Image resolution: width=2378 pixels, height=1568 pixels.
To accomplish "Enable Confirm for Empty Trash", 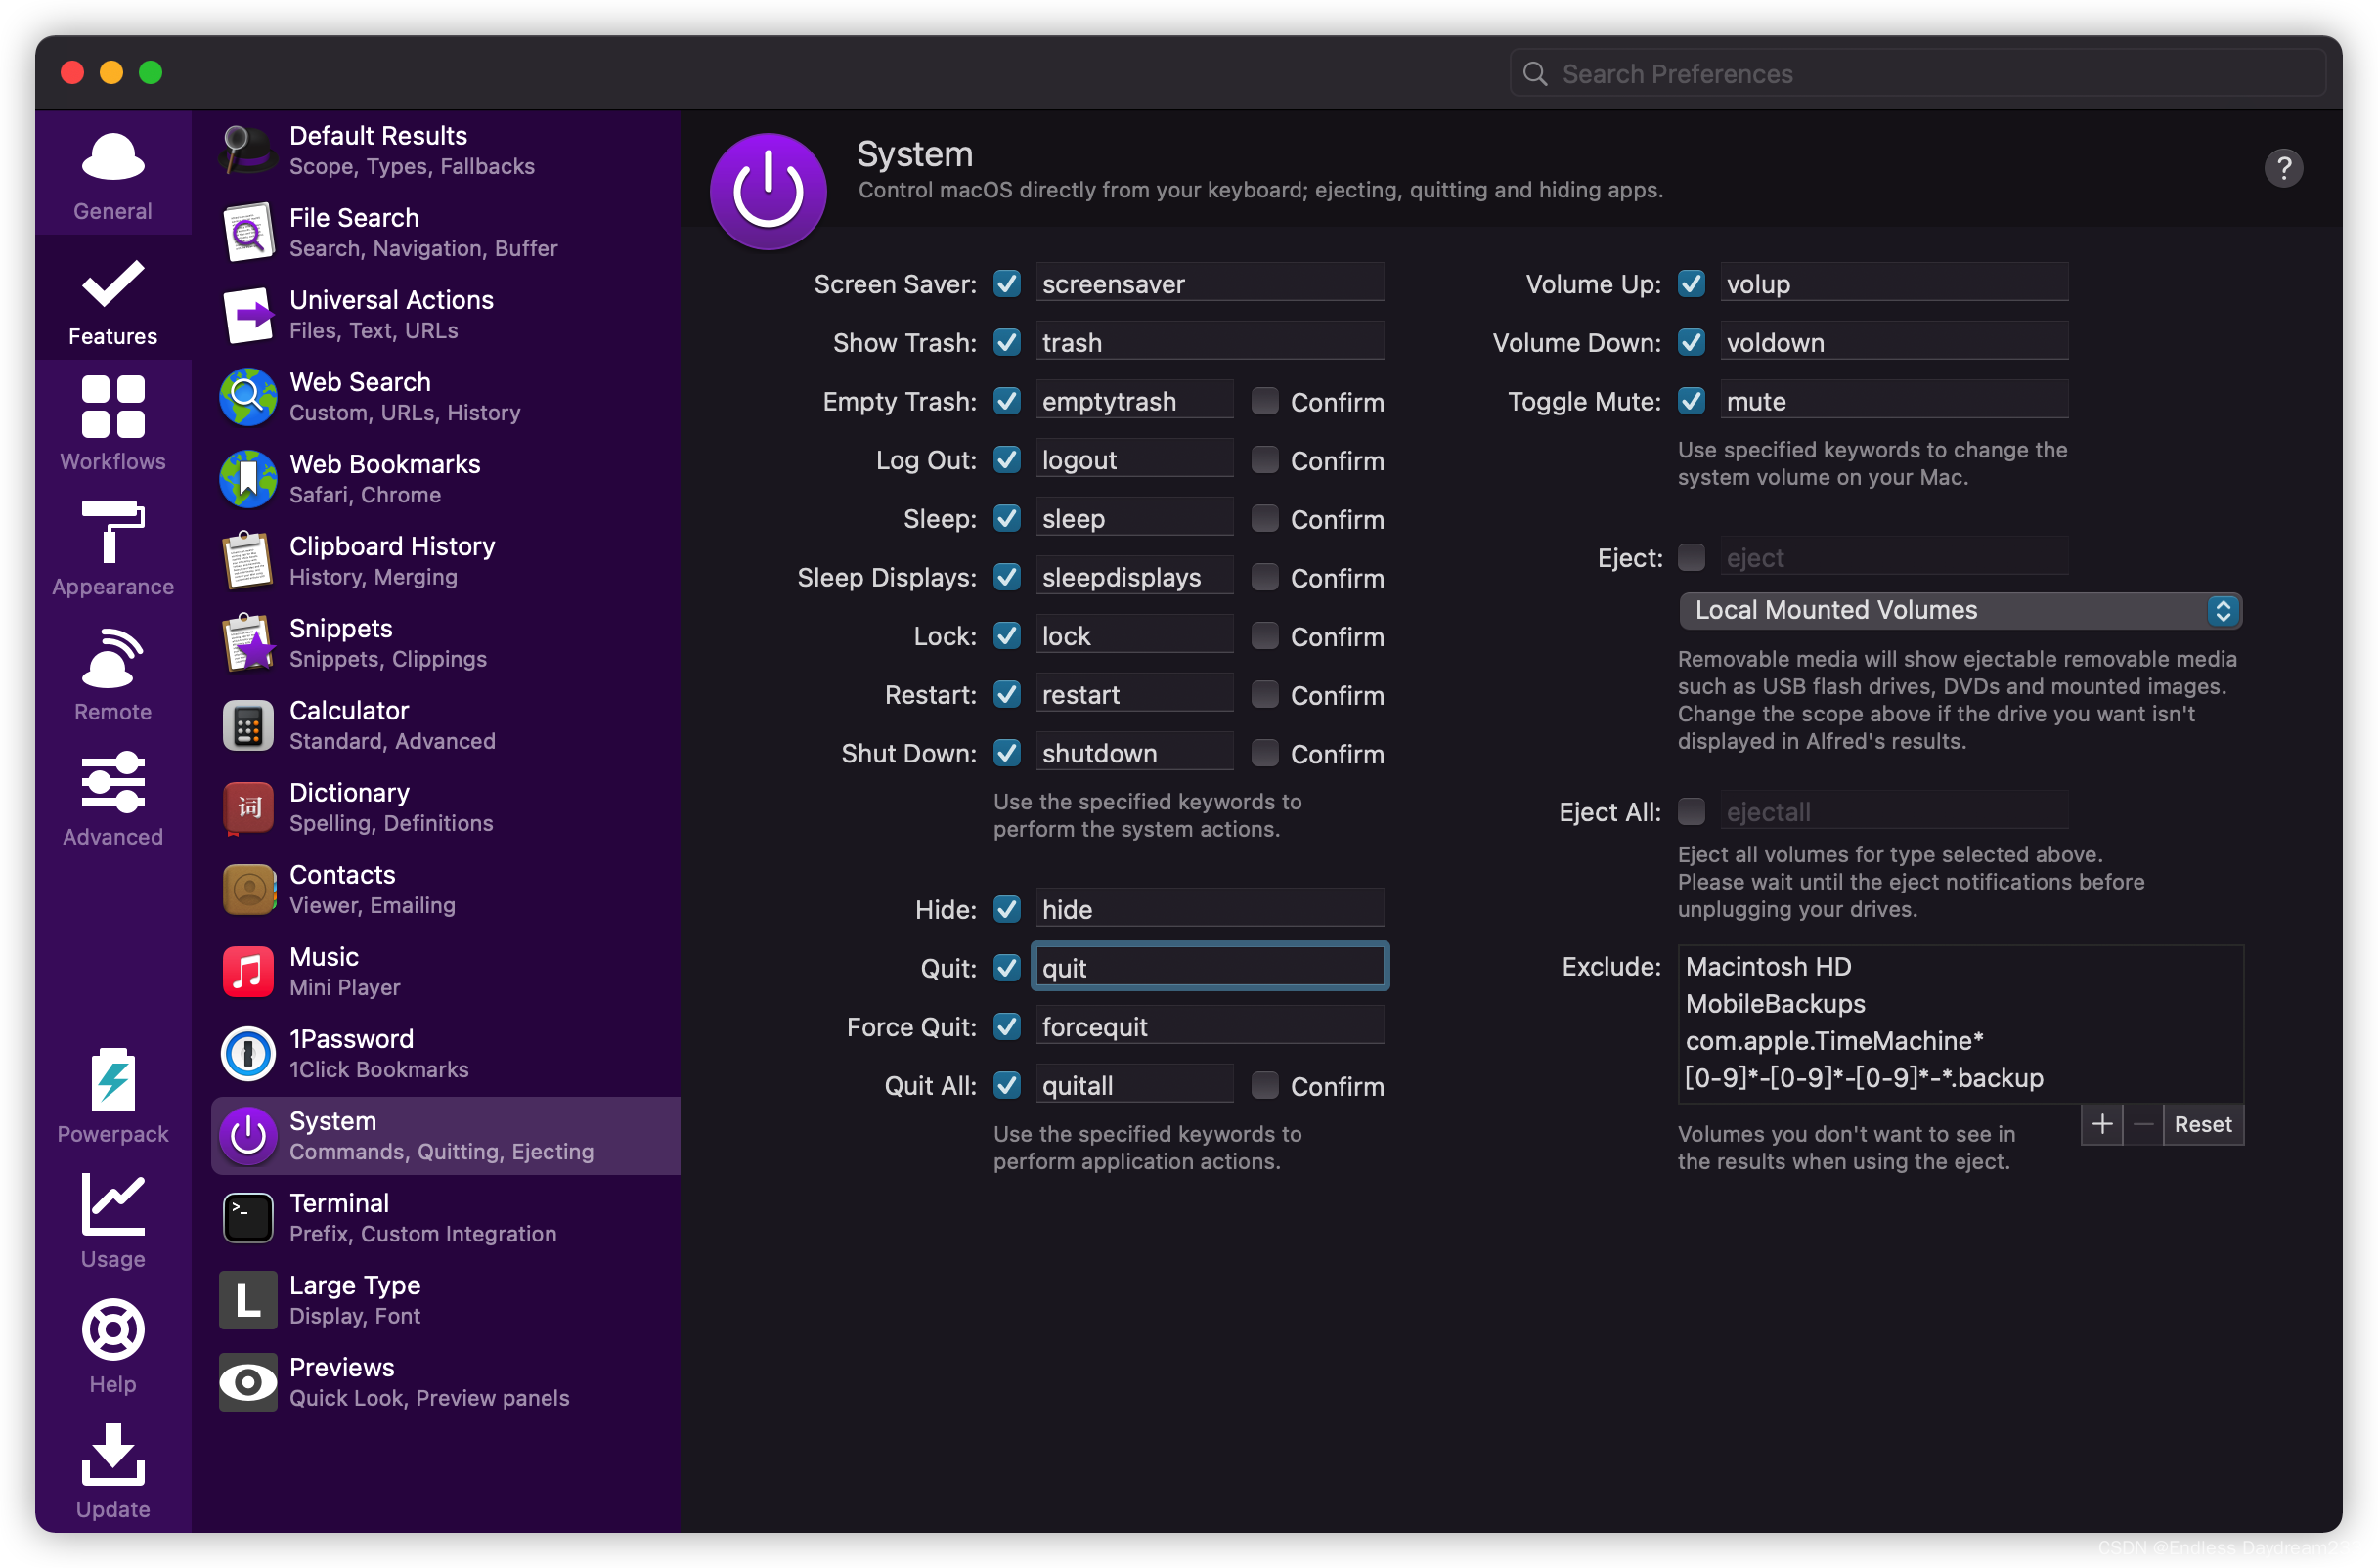I will [1265, 401].
